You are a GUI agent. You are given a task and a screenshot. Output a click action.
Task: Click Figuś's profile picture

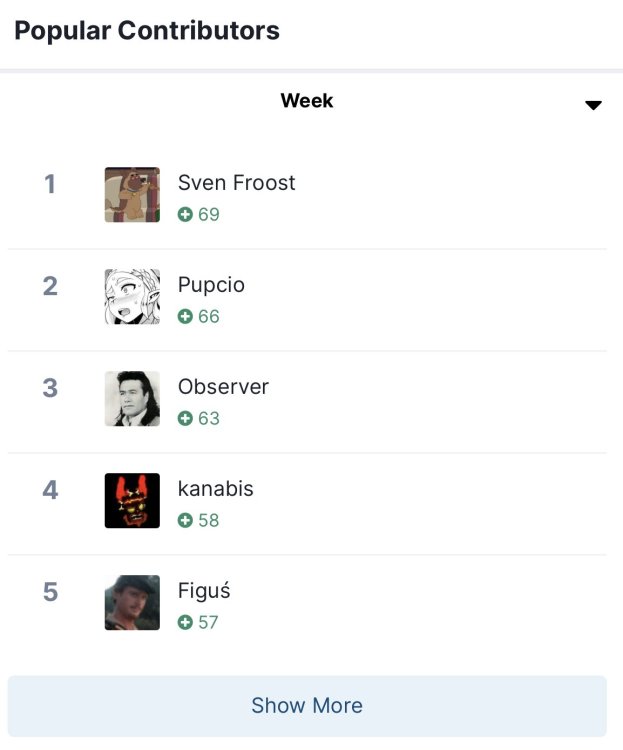point(132,603)
